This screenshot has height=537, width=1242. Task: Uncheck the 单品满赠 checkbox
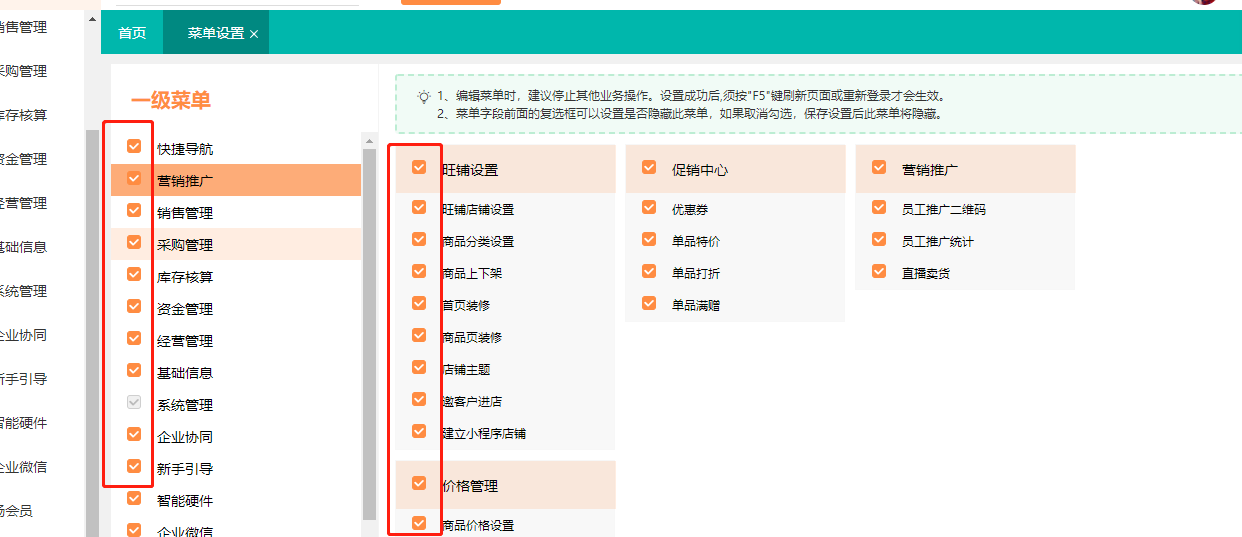click(649, 303)
